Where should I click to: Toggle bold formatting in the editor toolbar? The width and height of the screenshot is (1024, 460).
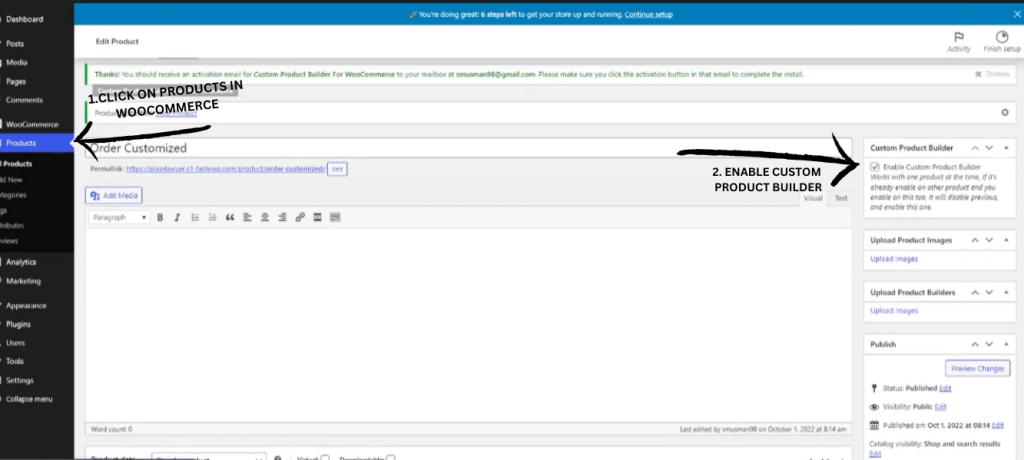tap(160, 218)
